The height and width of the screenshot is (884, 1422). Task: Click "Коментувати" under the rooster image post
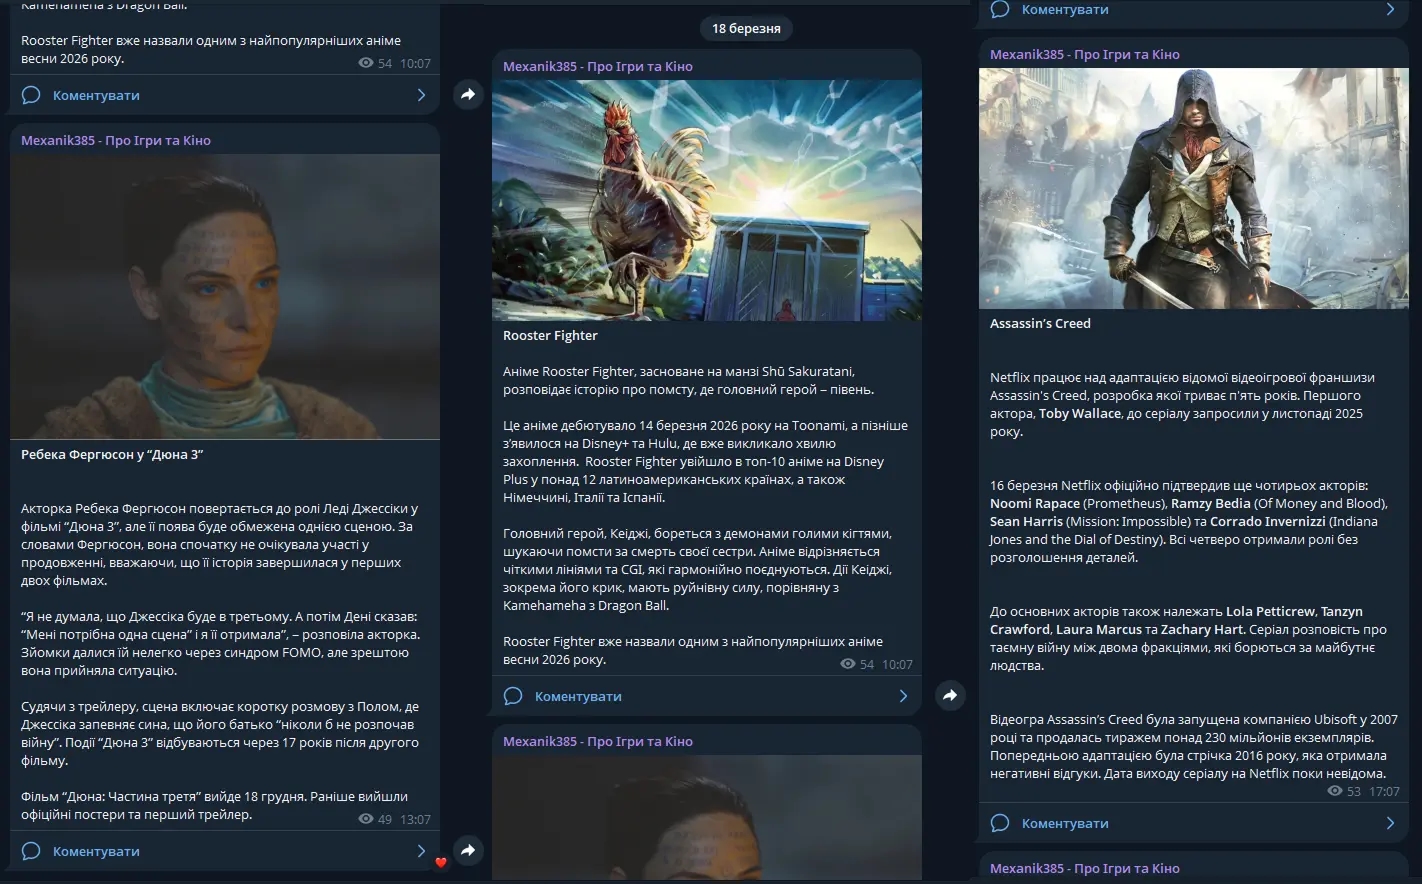[578, 696]
